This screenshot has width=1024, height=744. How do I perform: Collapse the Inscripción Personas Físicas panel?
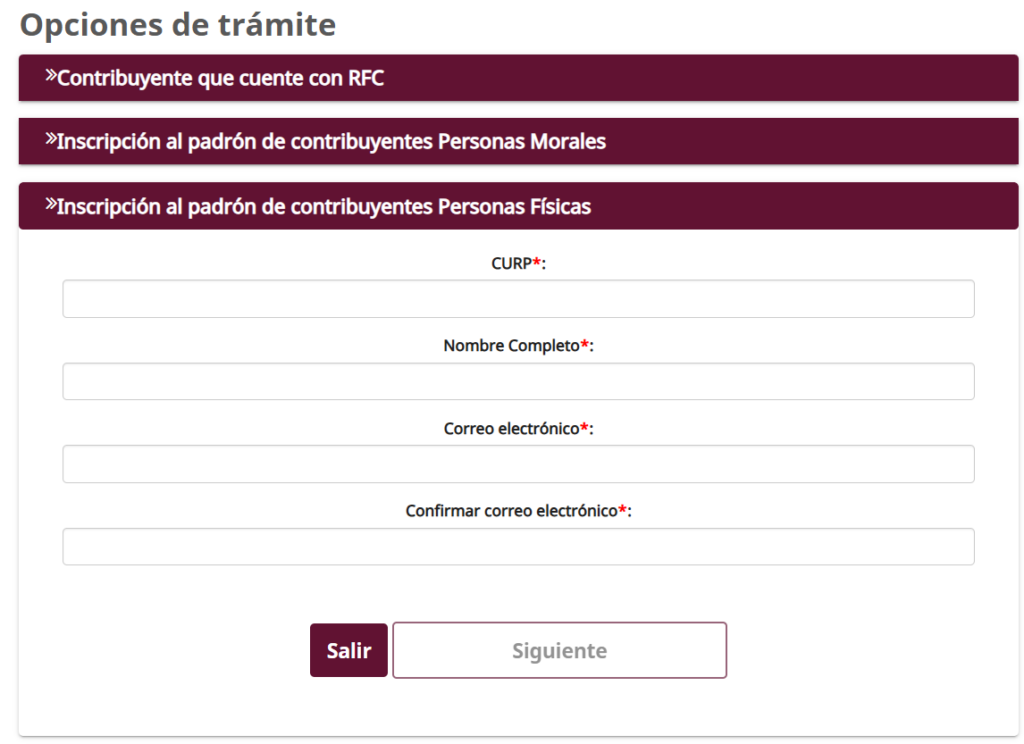pyautogui.click(x=323, y=207)
